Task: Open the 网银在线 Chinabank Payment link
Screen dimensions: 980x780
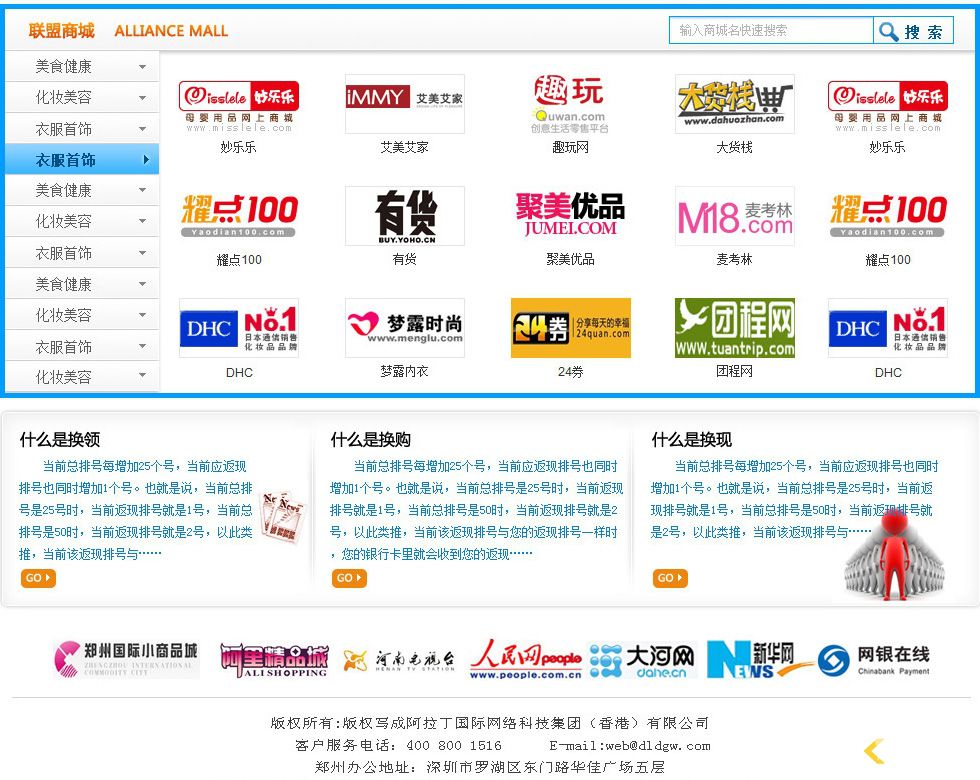Action: pyautogui.click(x=874, y=660)
